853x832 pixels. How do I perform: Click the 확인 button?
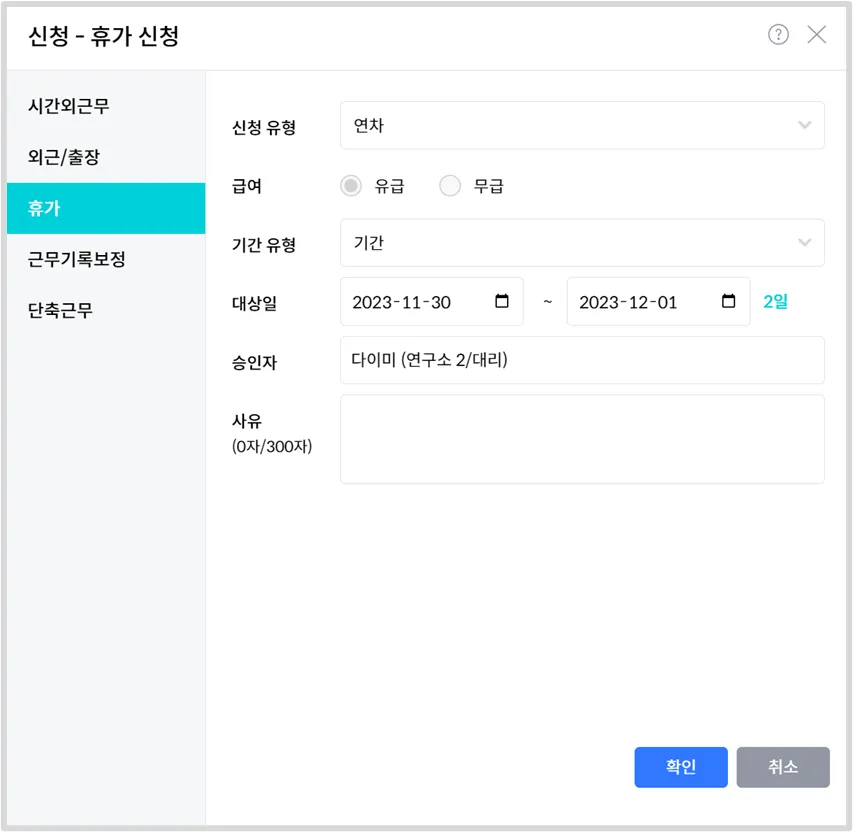681,767
